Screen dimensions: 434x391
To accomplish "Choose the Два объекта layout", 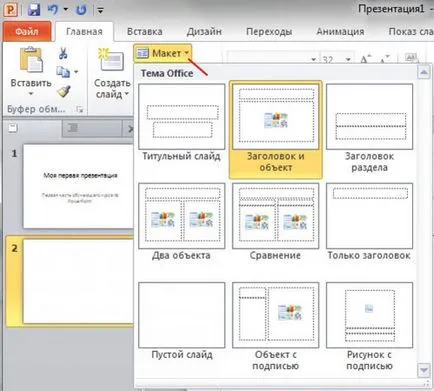I will [182, 222].
